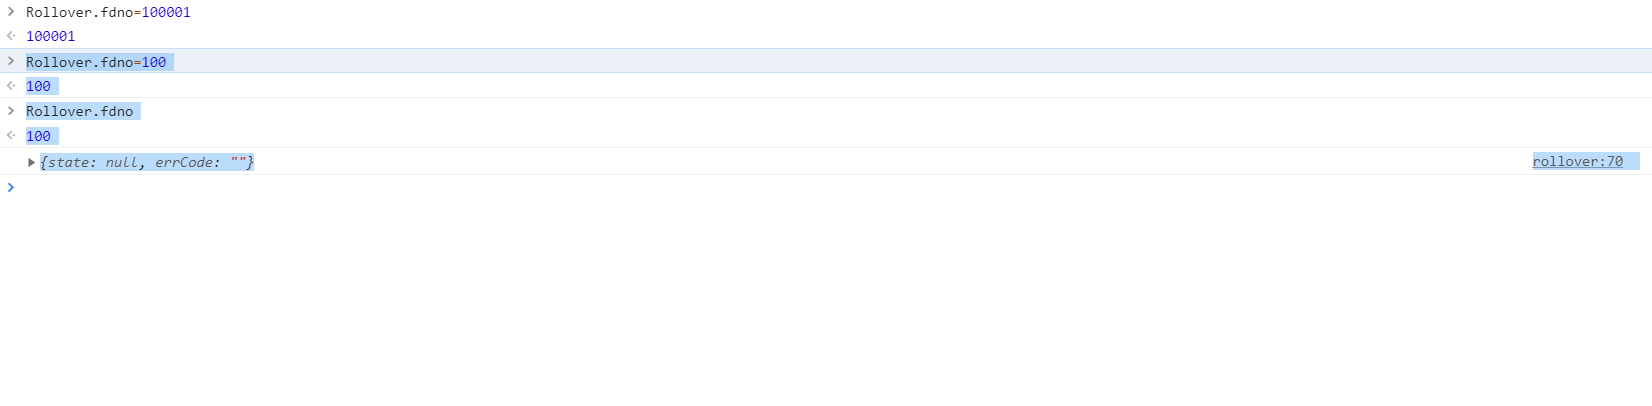Click the input chevron beside Rollover.fdno=100001
The image size is (1652, 406).
pos(11,12)
